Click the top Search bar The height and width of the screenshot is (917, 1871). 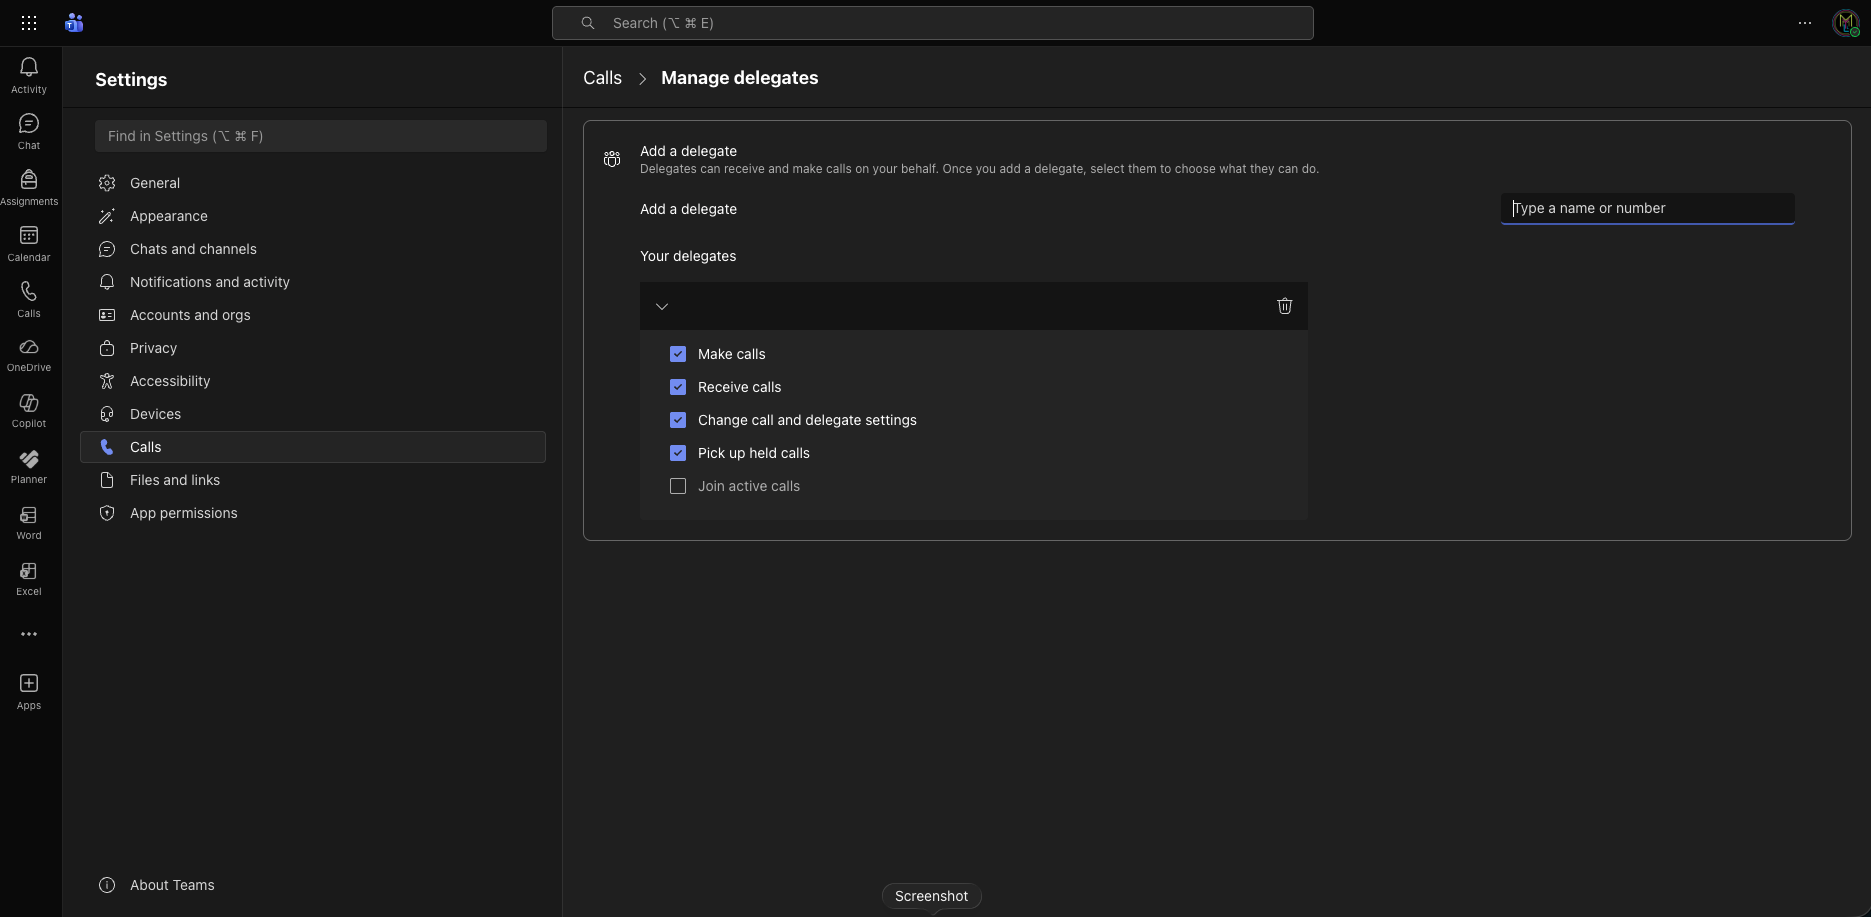click(x=932, y=23)
